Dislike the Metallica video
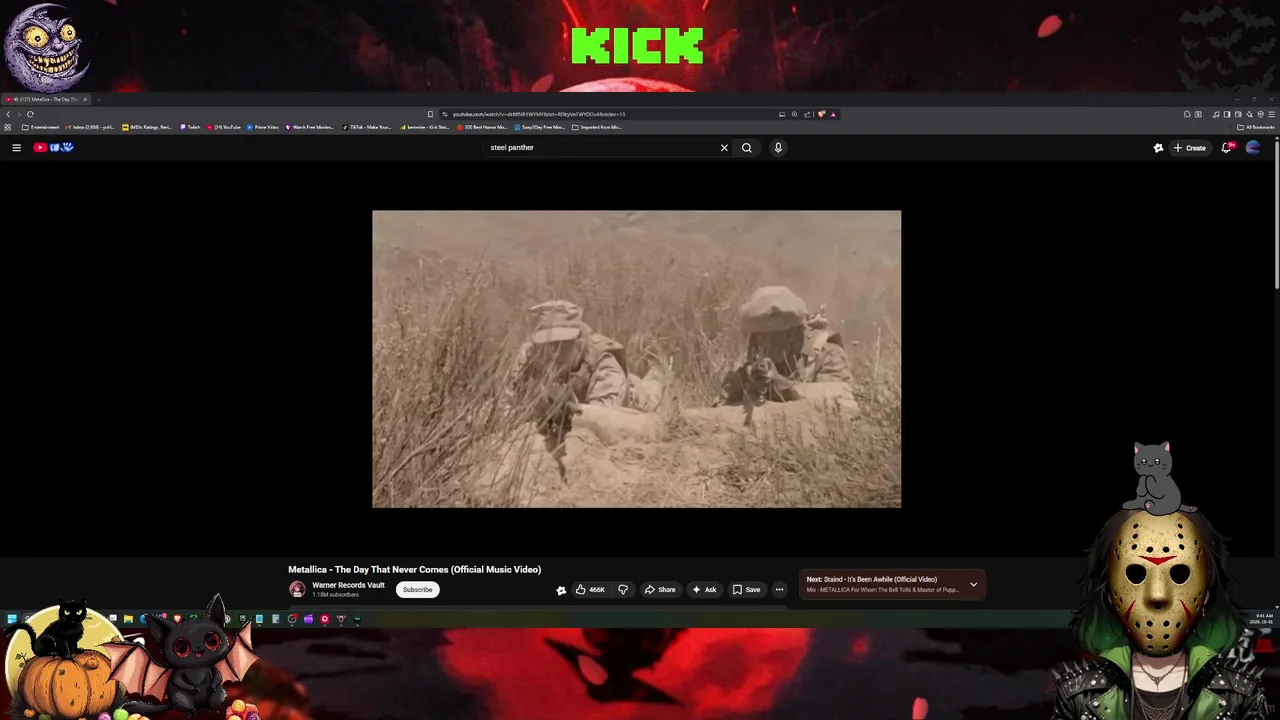The width and height of the screenshot is (1280, 720). point(622,589)
